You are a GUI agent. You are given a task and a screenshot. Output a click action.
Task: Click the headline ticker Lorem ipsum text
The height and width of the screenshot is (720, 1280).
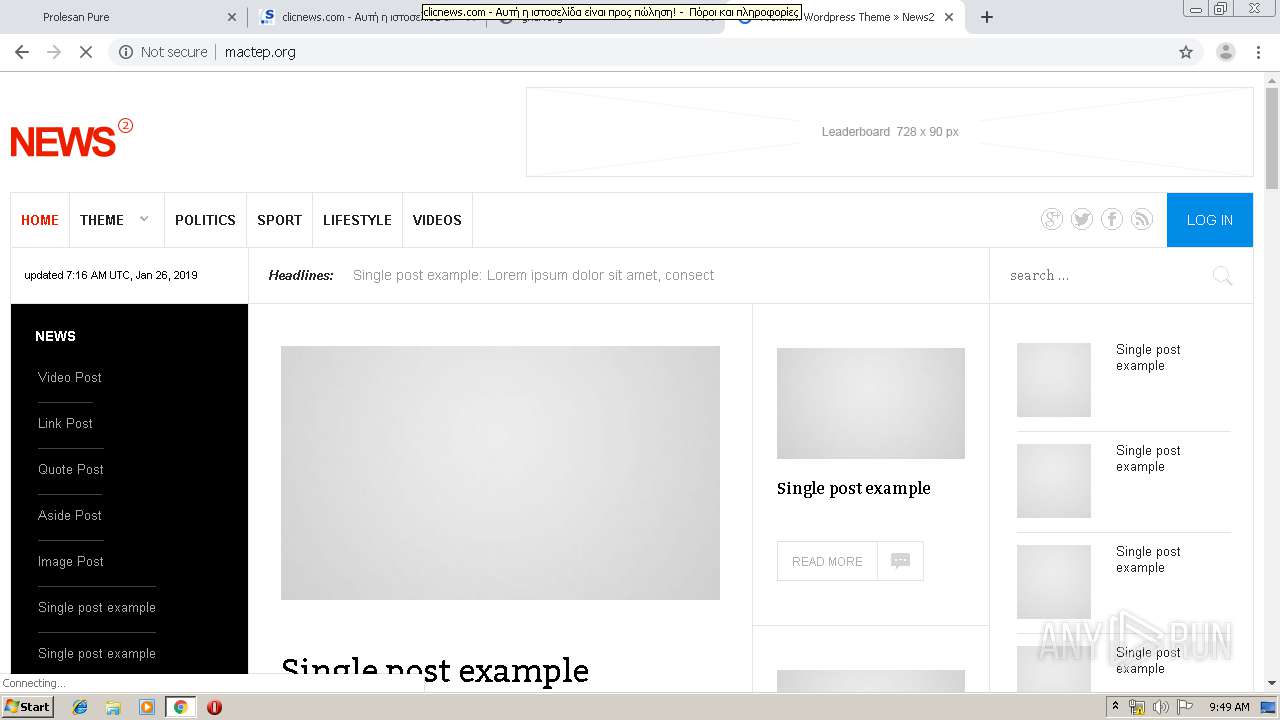[x=533, y=275]
